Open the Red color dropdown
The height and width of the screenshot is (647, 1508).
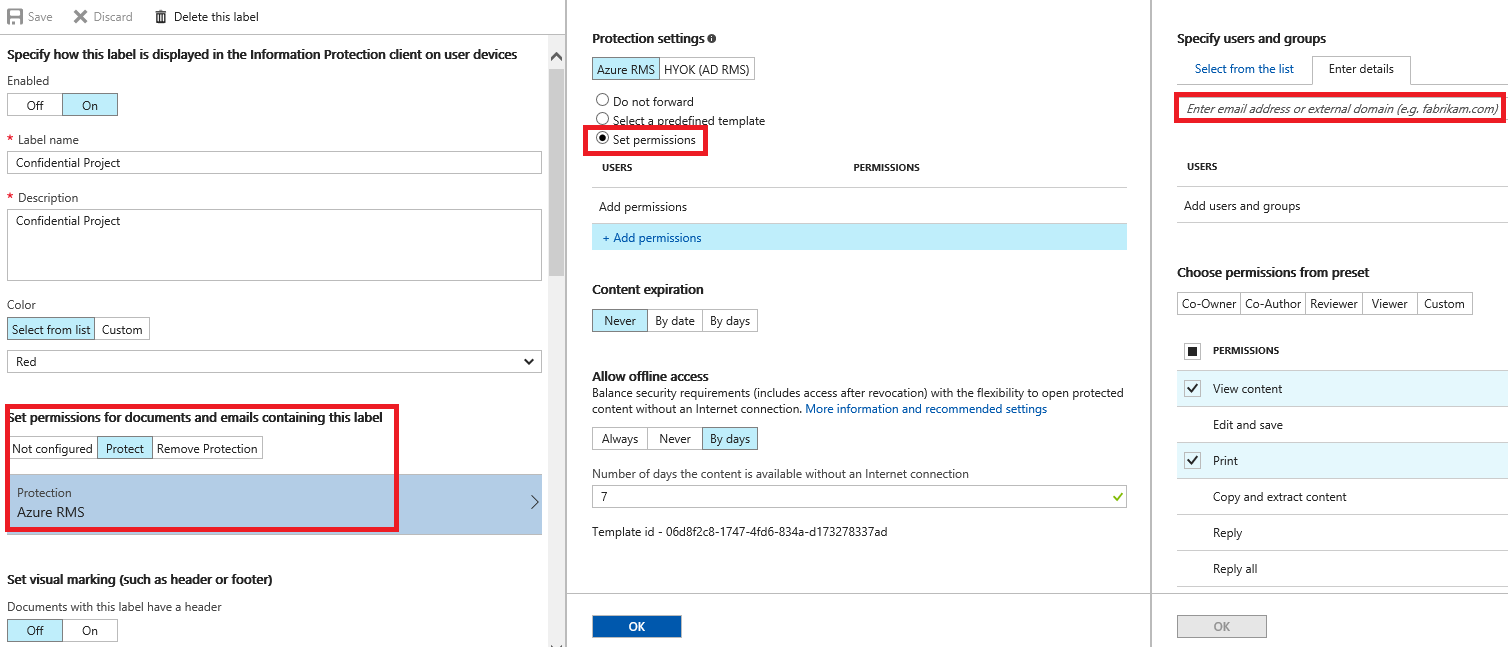274,361
